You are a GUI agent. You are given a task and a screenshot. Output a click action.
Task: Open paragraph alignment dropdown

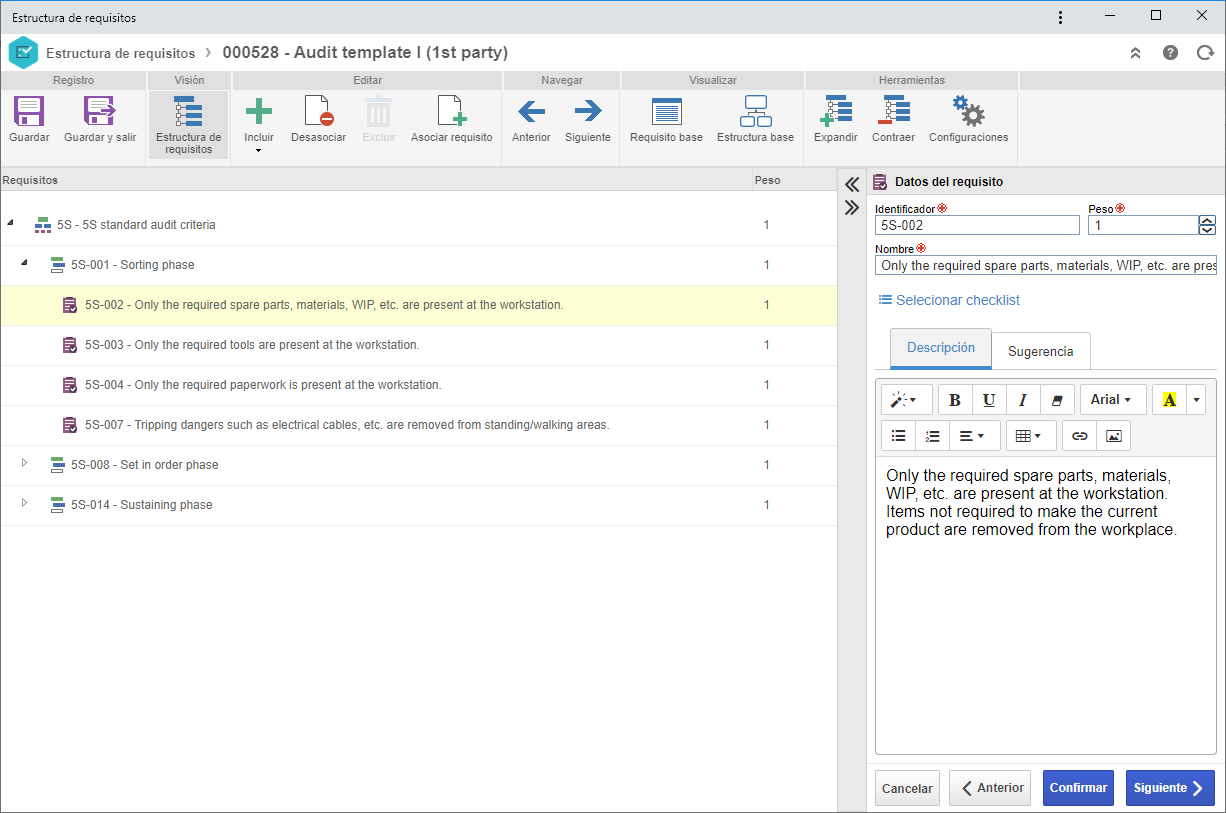(x=975, y=436)
